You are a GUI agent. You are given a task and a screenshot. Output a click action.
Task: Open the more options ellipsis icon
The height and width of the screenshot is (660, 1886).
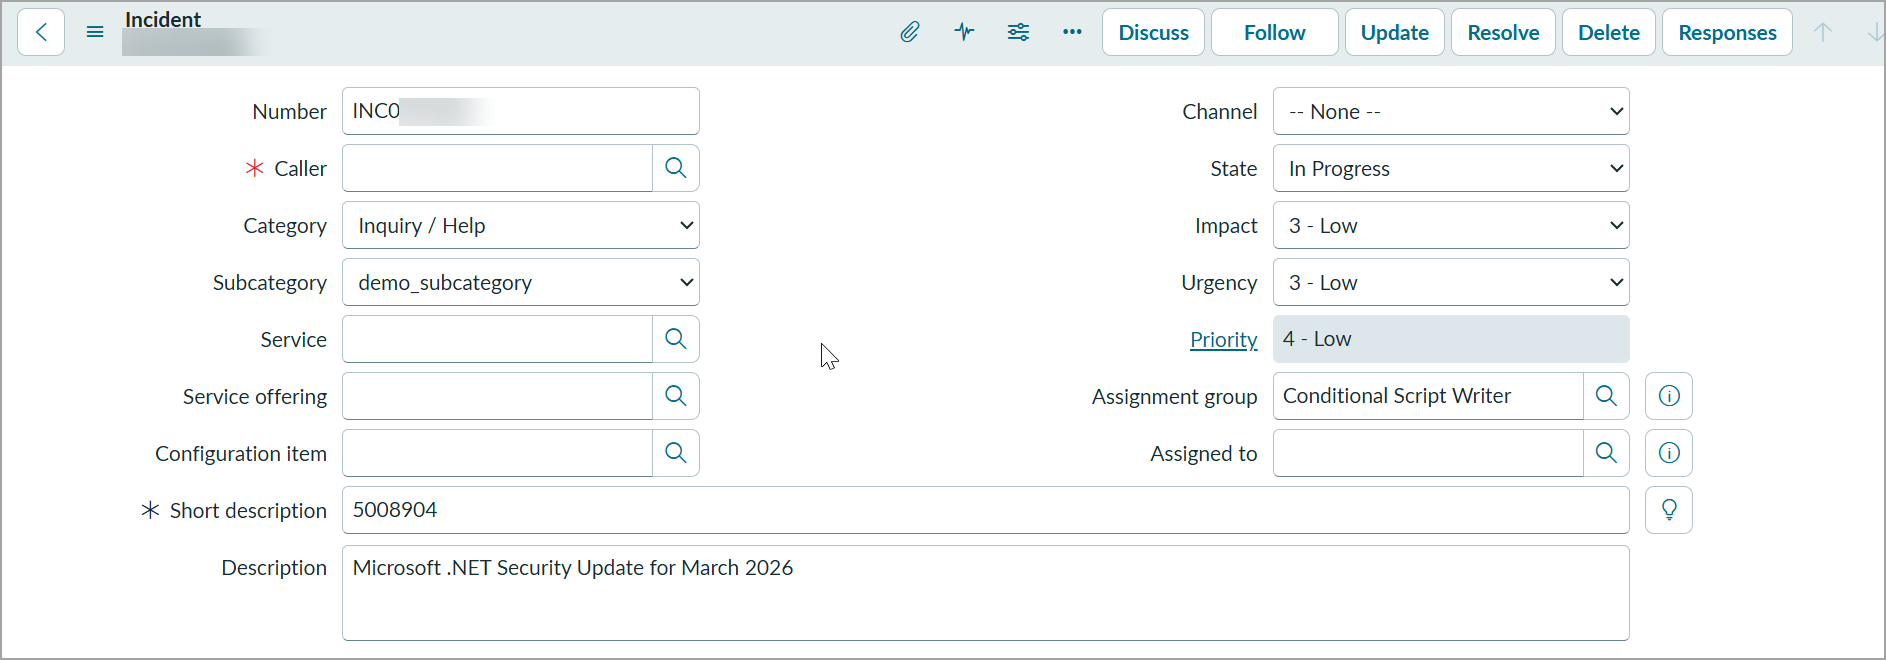pos(1072,32)
